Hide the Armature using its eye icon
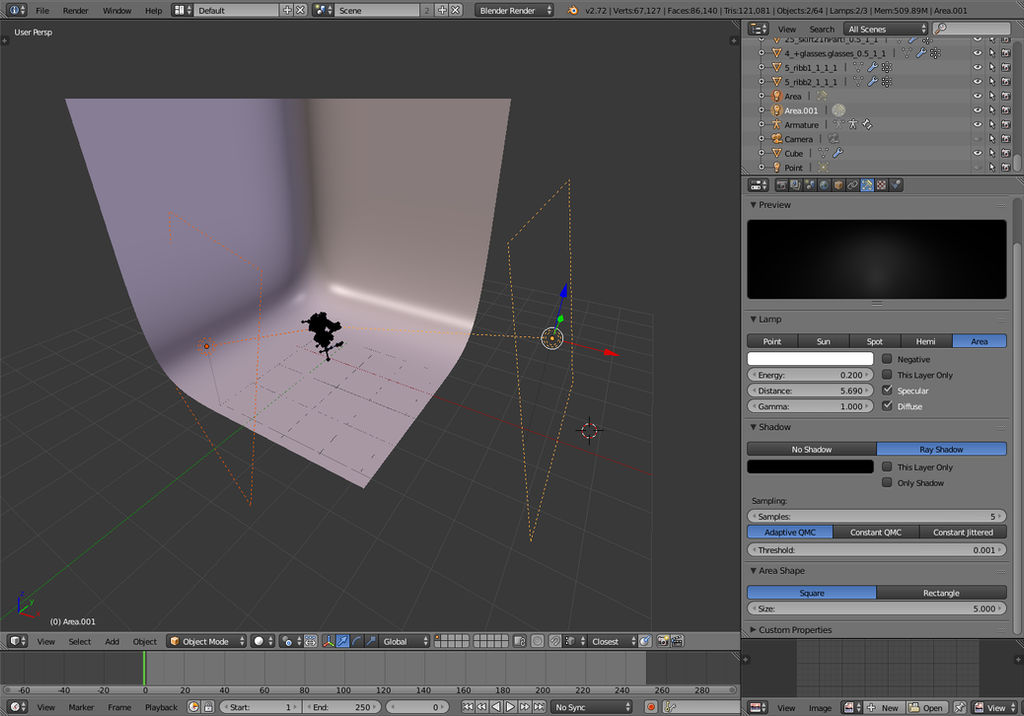Image resolution: width=1024 pixels, height=716 pixels. tap(978, 124)
